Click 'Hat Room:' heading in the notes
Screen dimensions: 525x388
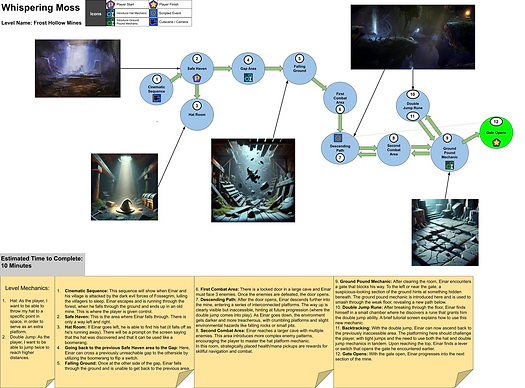[75, 327]
